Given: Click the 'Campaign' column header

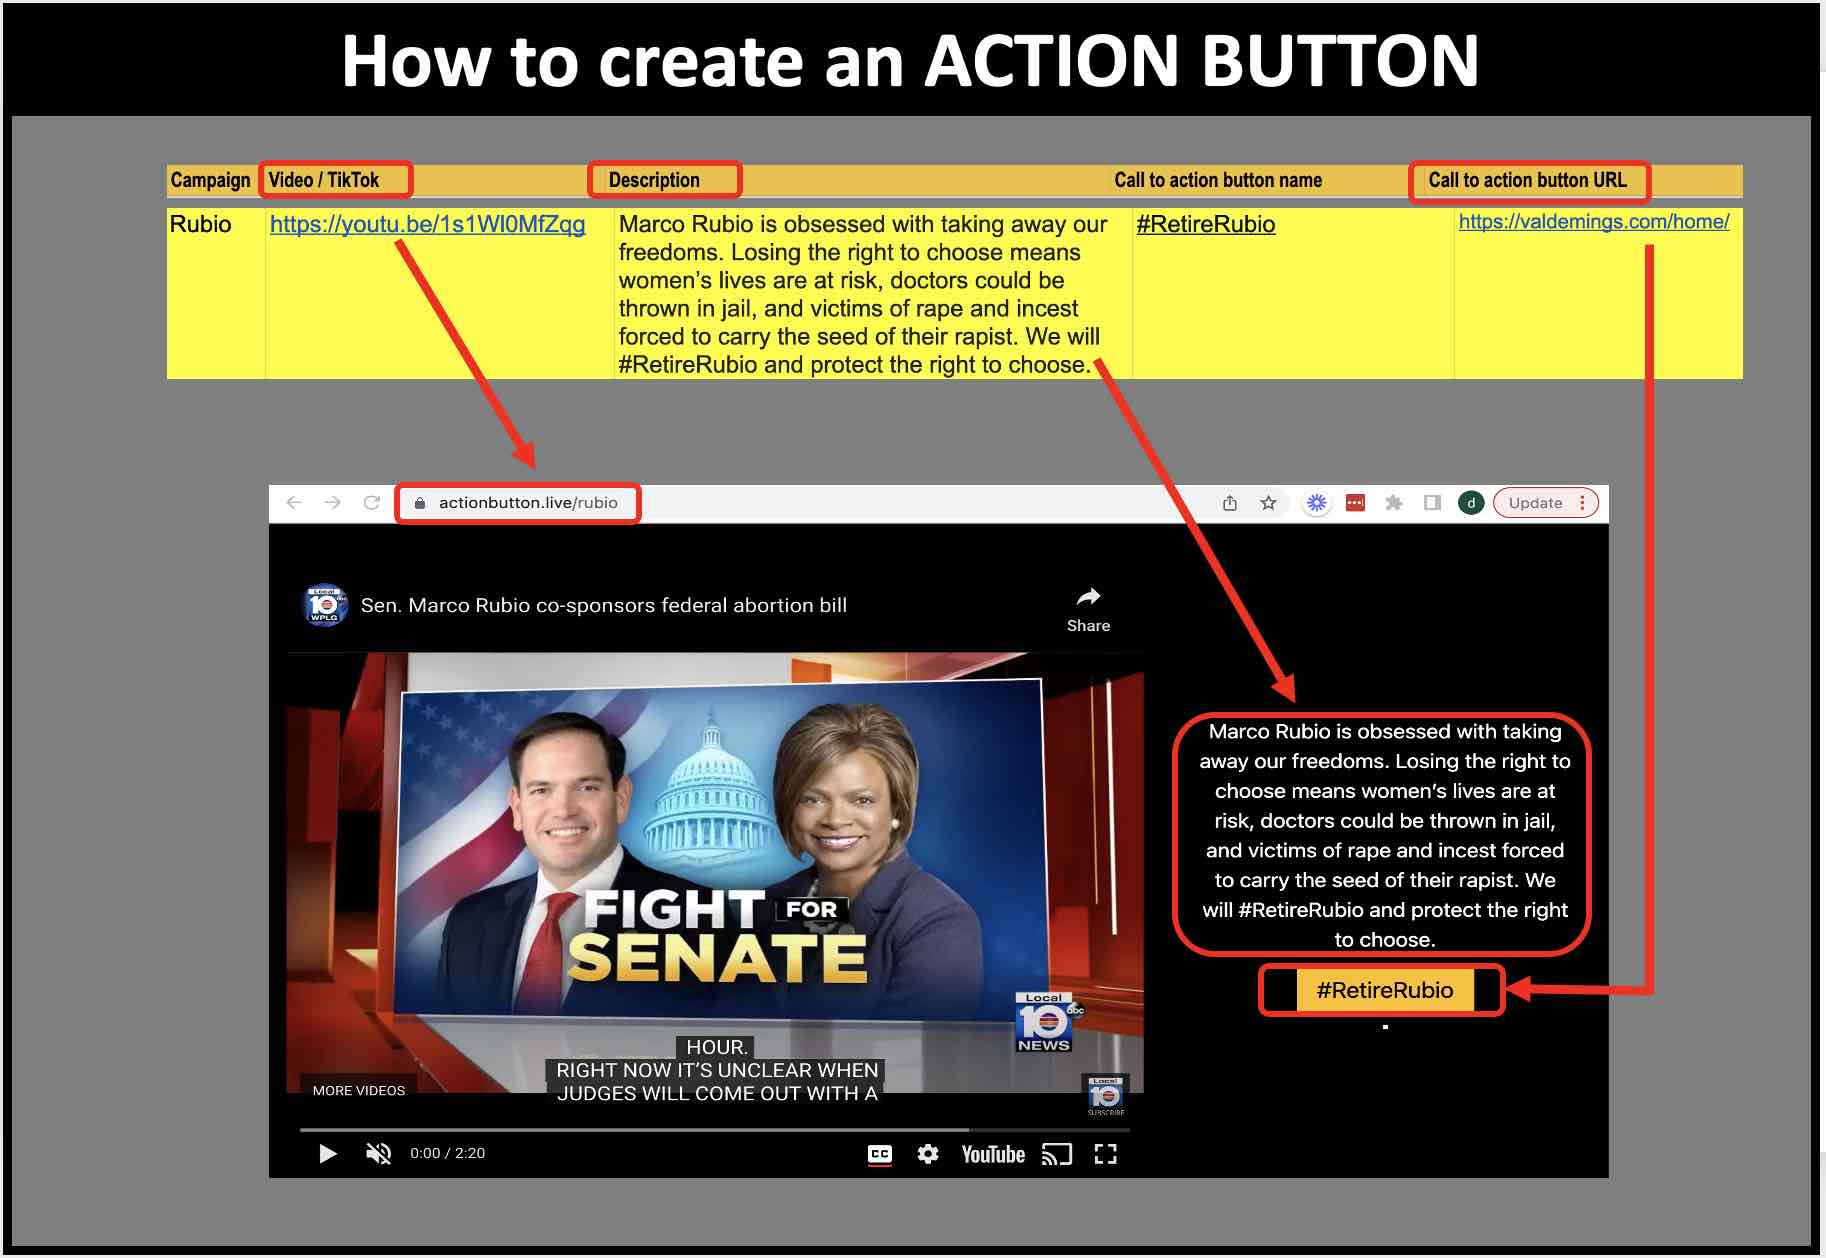Looking at the screenshot, I should click(x=210, y=180).
